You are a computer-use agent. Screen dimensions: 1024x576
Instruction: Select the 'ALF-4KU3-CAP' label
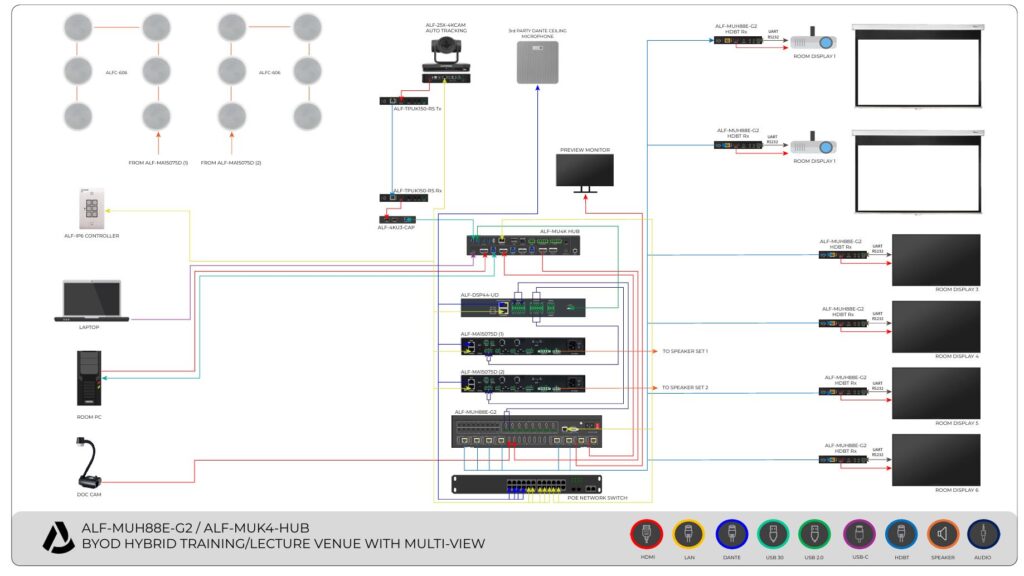click(x=396, y=228)
